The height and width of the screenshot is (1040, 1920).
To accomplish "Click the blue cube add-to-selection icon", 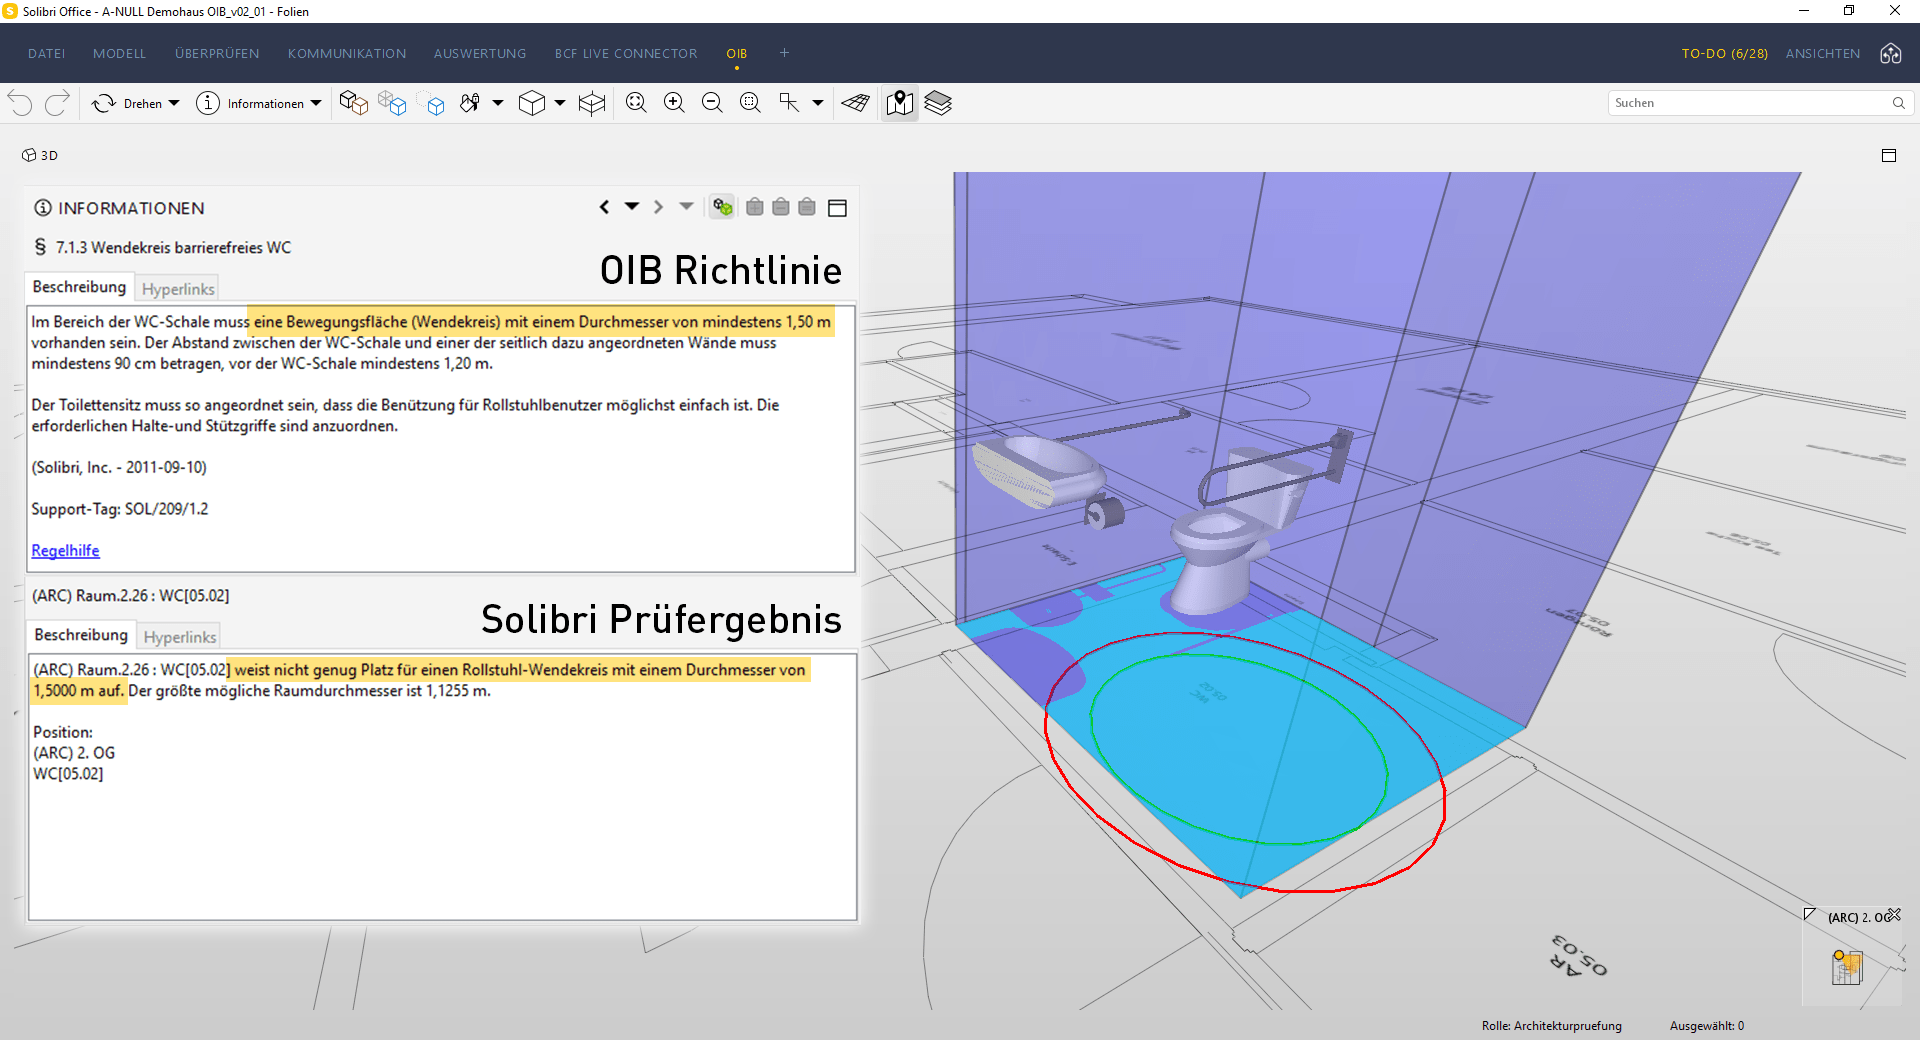I will click(392, 103).
